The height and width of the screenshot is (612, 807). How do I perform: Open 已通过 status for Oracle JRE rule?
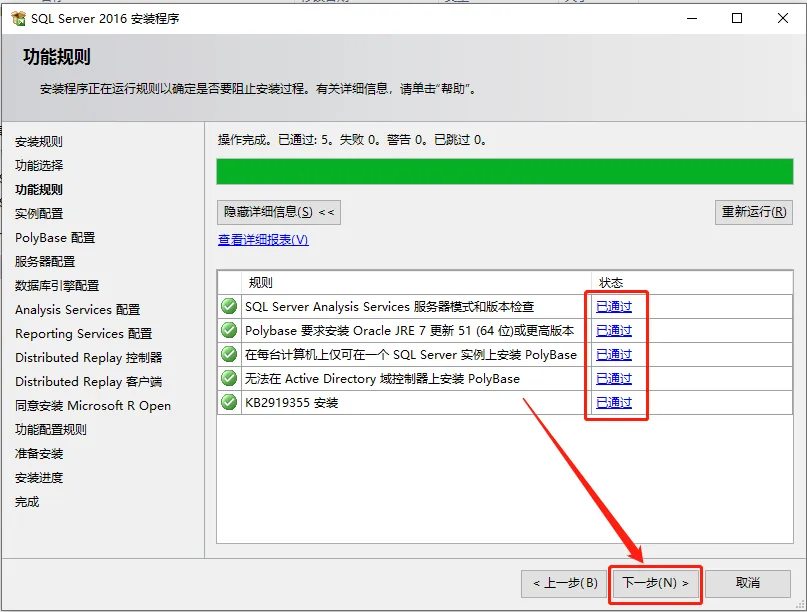pos(613,330)
